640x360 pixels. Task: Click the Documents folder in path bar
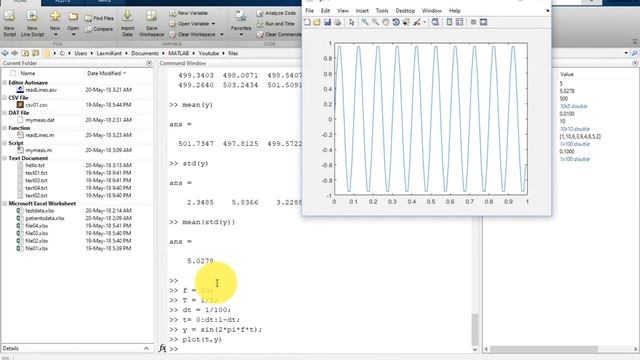pyautogui.click(x=145, y=53)
